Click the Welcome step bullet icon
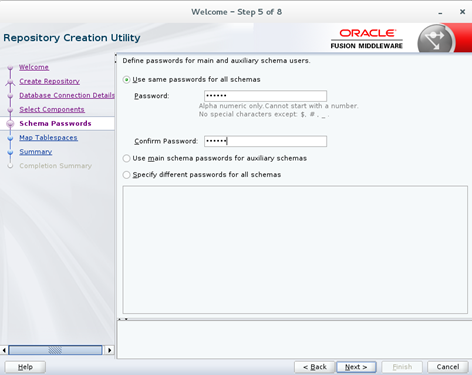This screenshot has width=472, height=375. click(10, 68)
